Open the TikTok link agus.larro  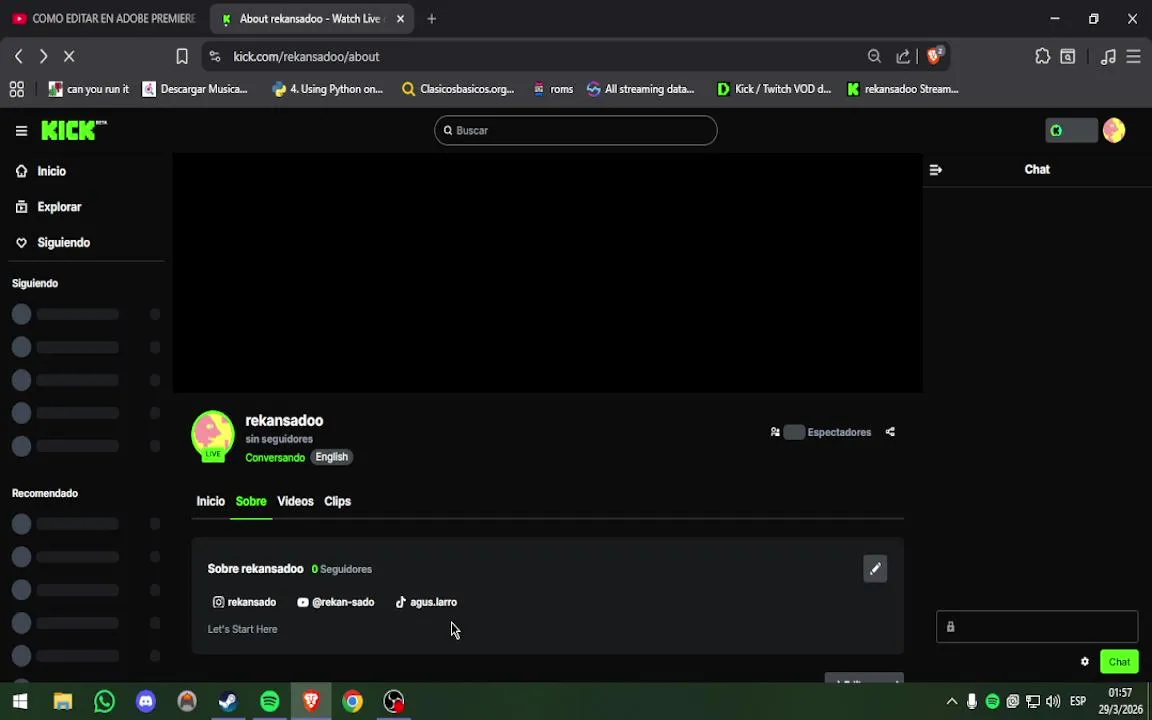[x=426, y=602]
